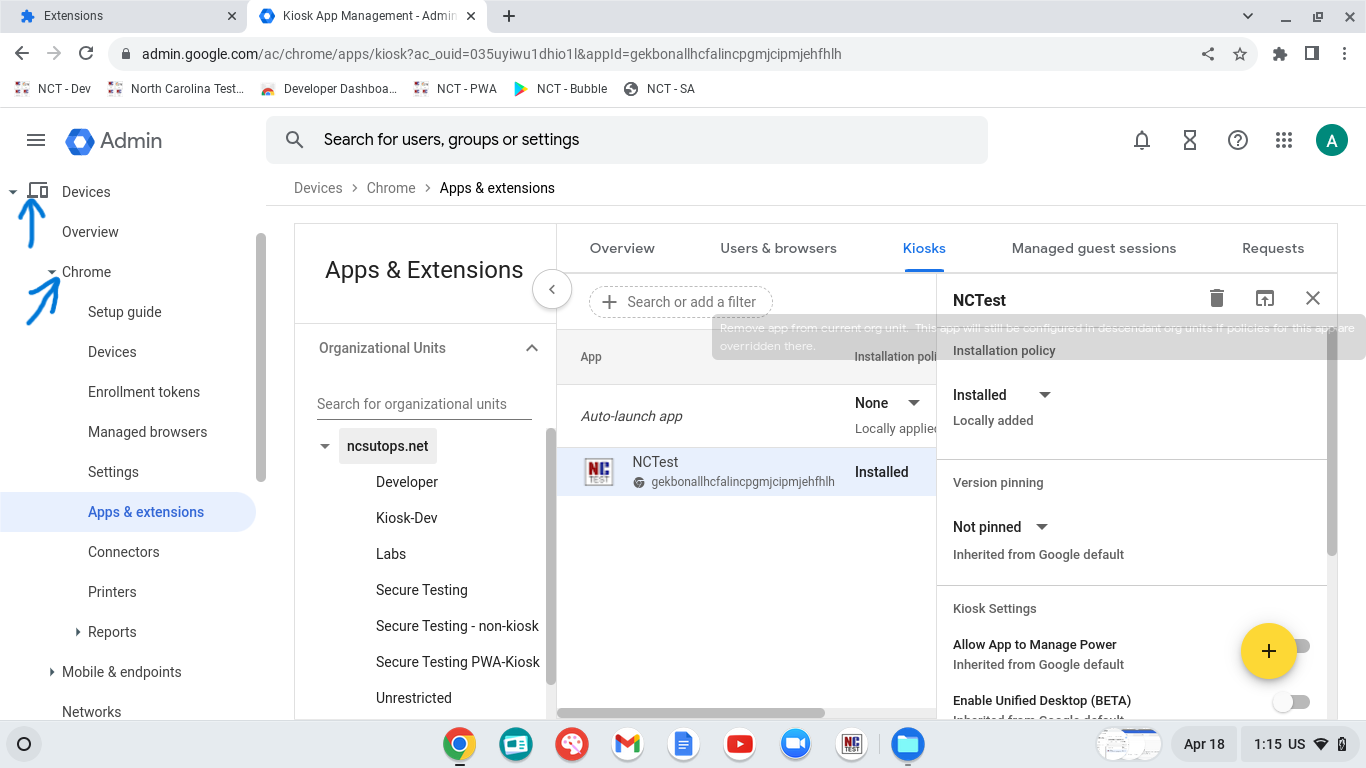Switch to the Extensions browser tab
This screenshot has height=768, width=1366.
122,16
